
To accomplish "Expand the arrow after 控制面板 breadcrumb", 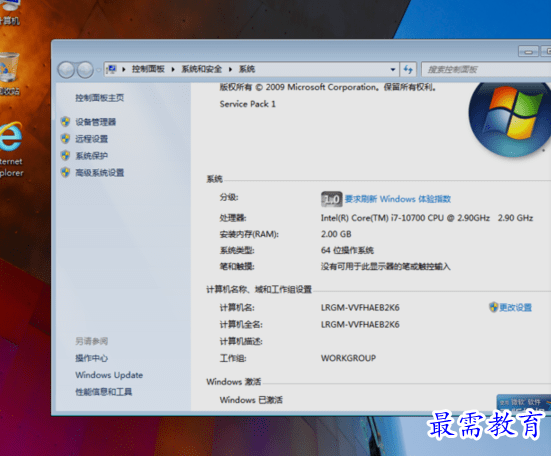I will click(173, 70).
